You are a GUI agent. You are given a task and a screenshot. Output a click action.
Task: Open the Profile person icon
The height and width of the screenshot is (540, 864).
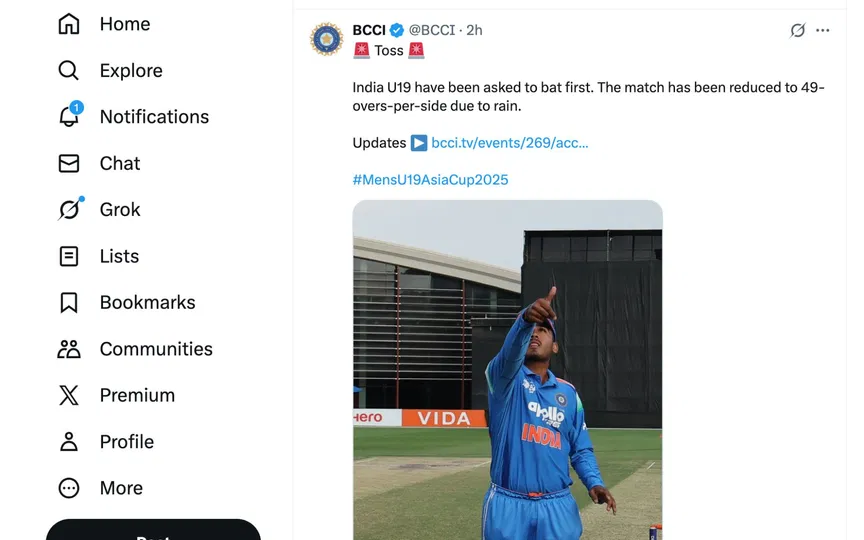[68, 441]
